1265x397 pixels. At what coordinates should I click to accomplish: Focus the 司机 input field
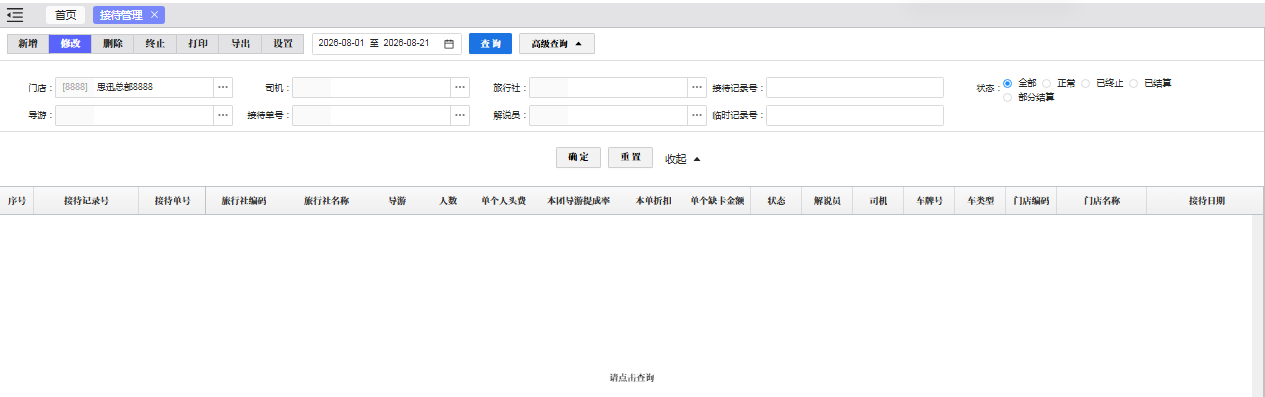coord(371,87)
